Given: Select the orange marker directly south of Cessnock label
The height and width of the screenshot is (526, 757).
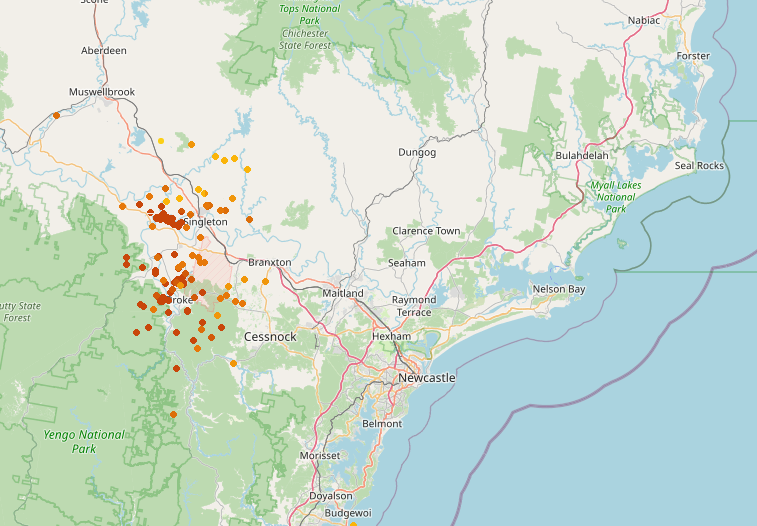Looking at the screenshot, I should (x=234, y=363).
